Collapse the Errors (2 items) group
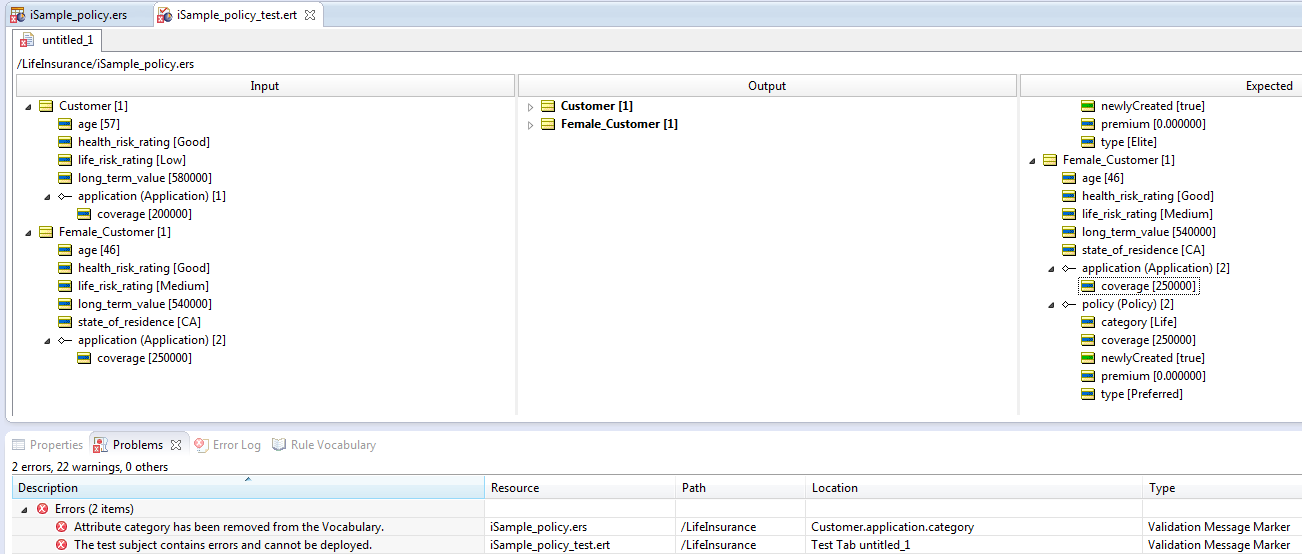Image resolution: width=1302 pixels, height=554 pixels. click(x=24, y=509)
